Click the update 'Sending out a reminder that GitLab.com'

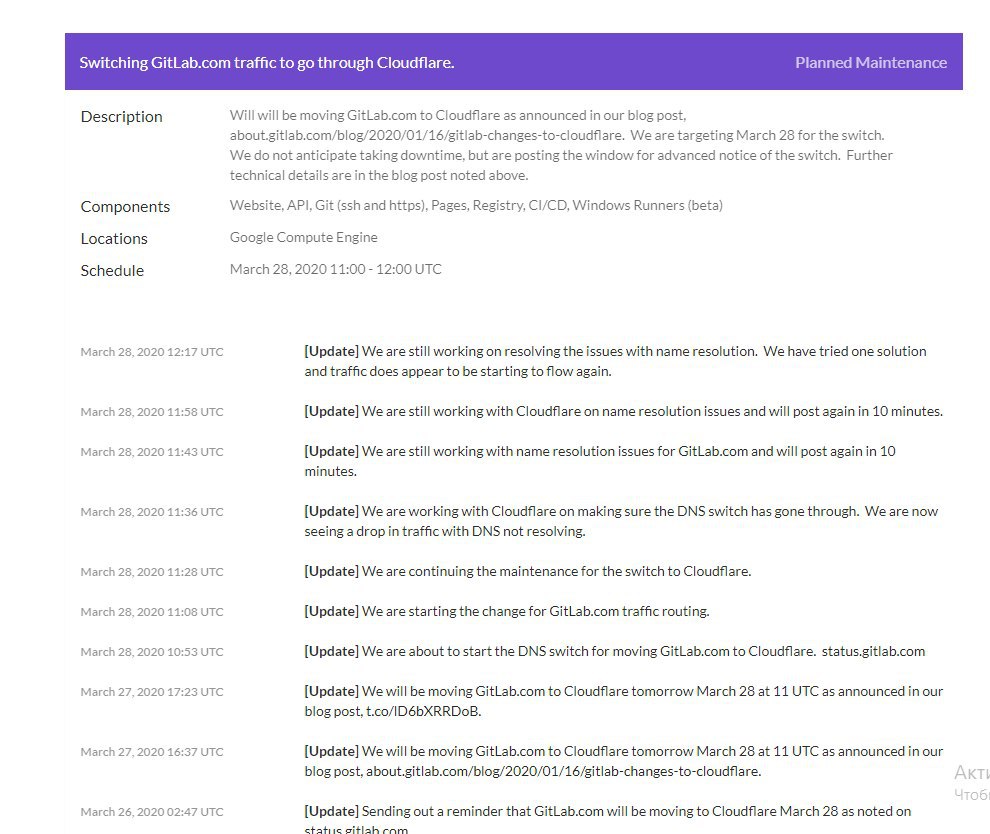tap(607, 819)
